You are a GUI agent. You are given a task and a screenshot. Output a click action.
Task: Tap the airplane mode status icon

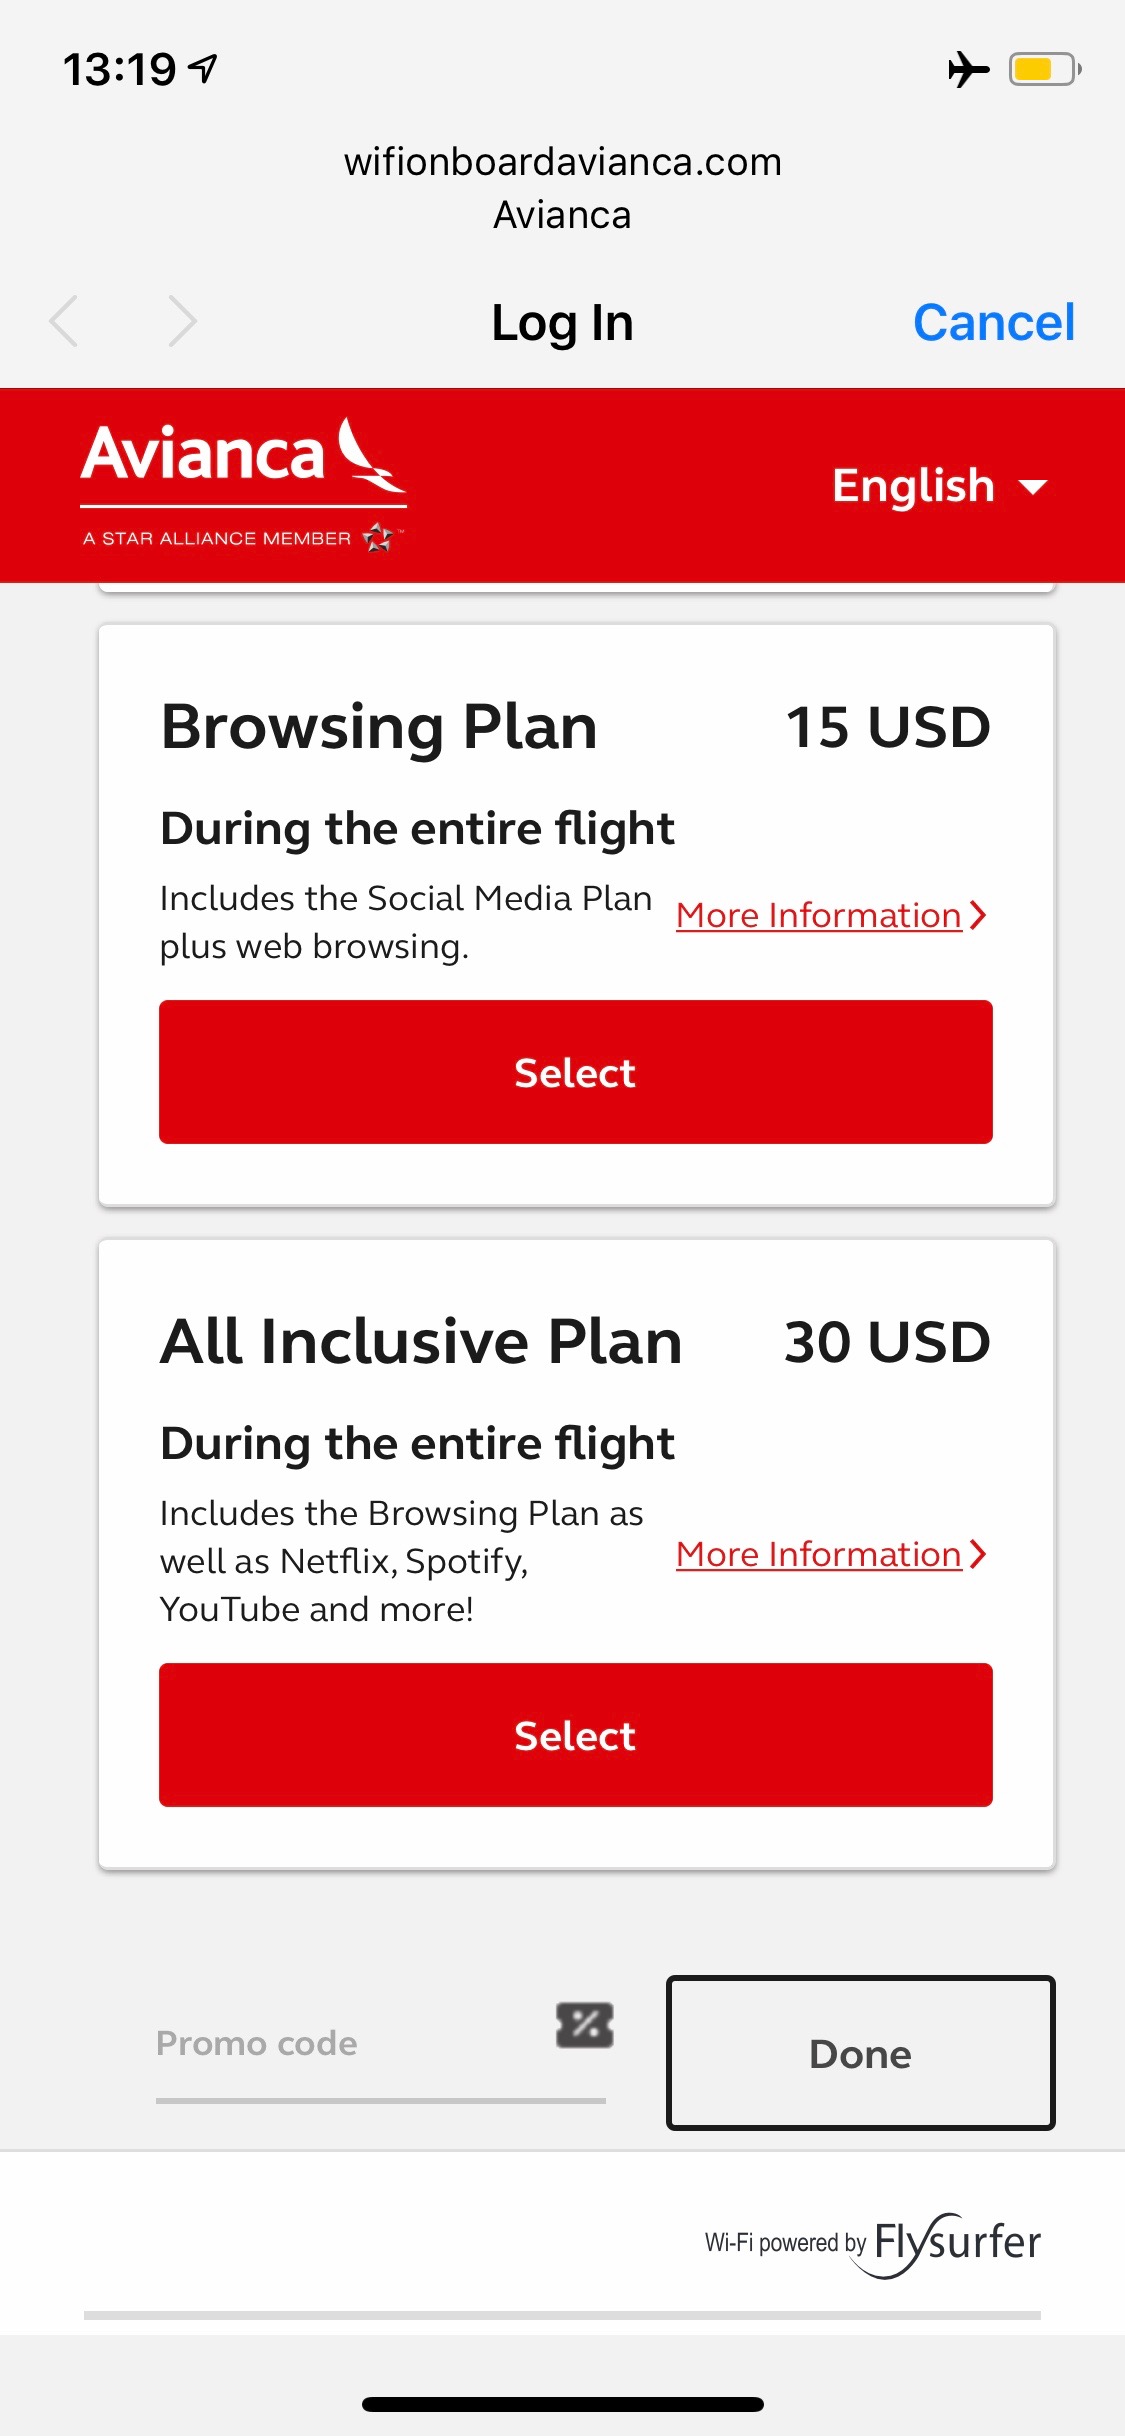pyautogui.click(x=968, y=69)
